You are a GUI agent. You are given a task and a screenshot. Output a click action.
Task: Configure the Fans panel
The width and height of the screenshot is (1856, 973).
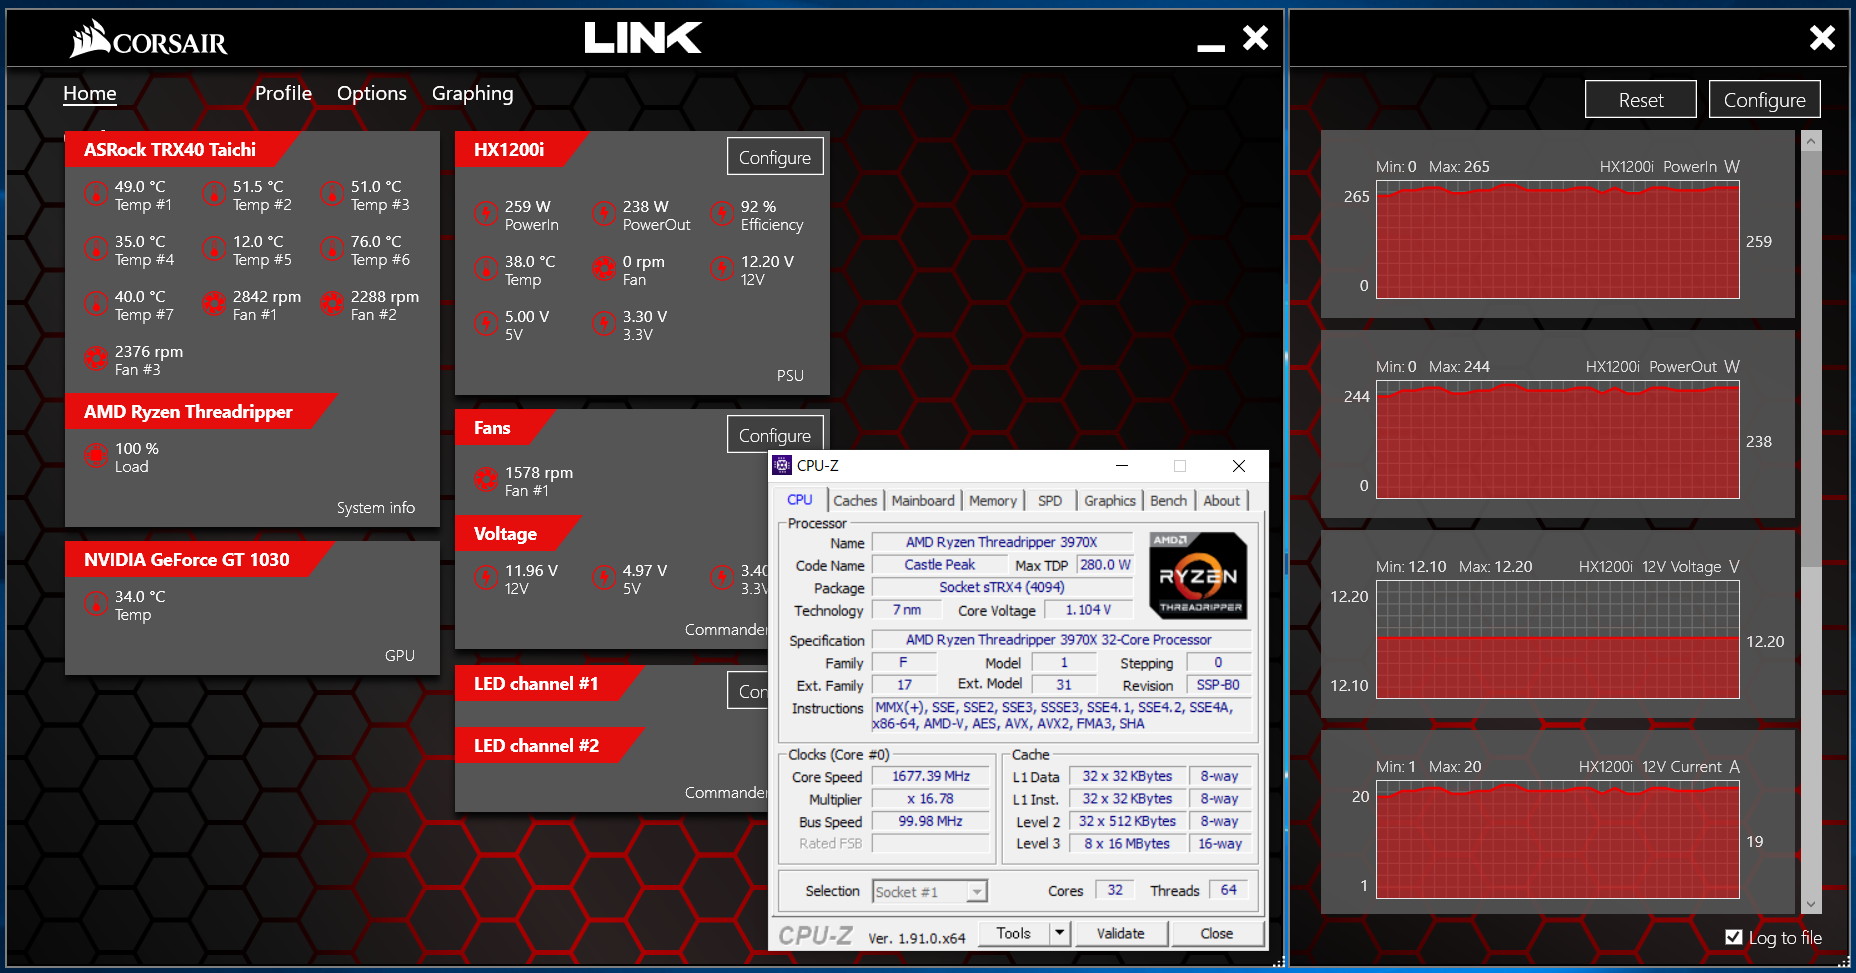(x=775, y=435)
